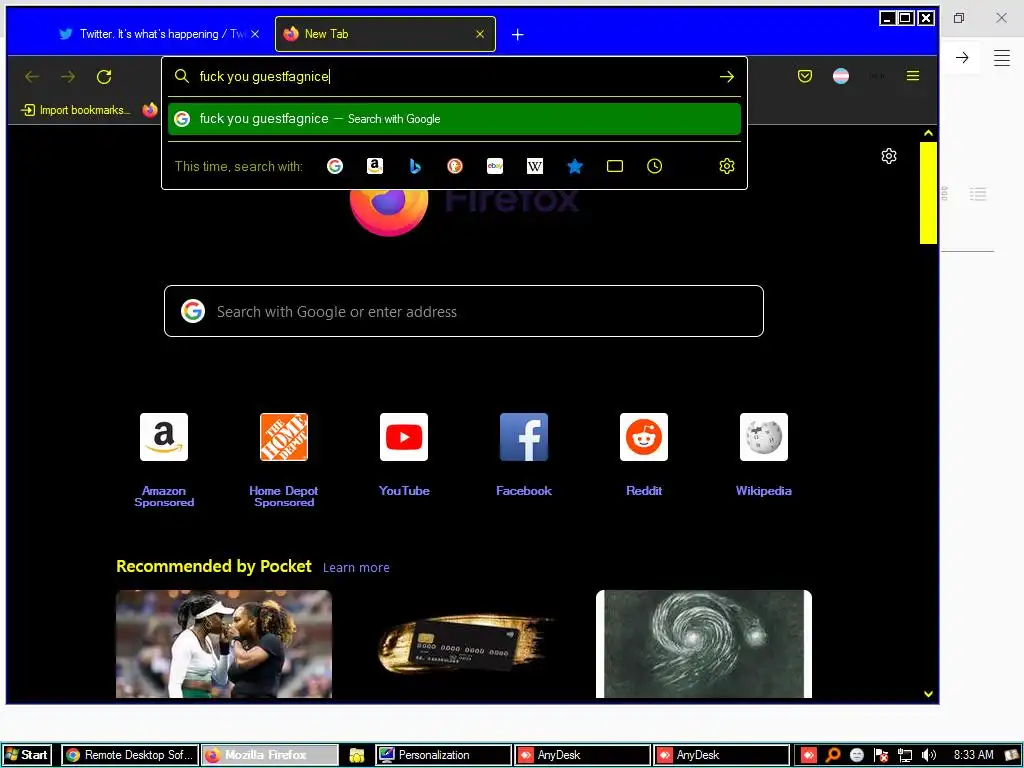Click Getting Started Firefox bookmark icon

pyautogui.click(x=150, y=110)
